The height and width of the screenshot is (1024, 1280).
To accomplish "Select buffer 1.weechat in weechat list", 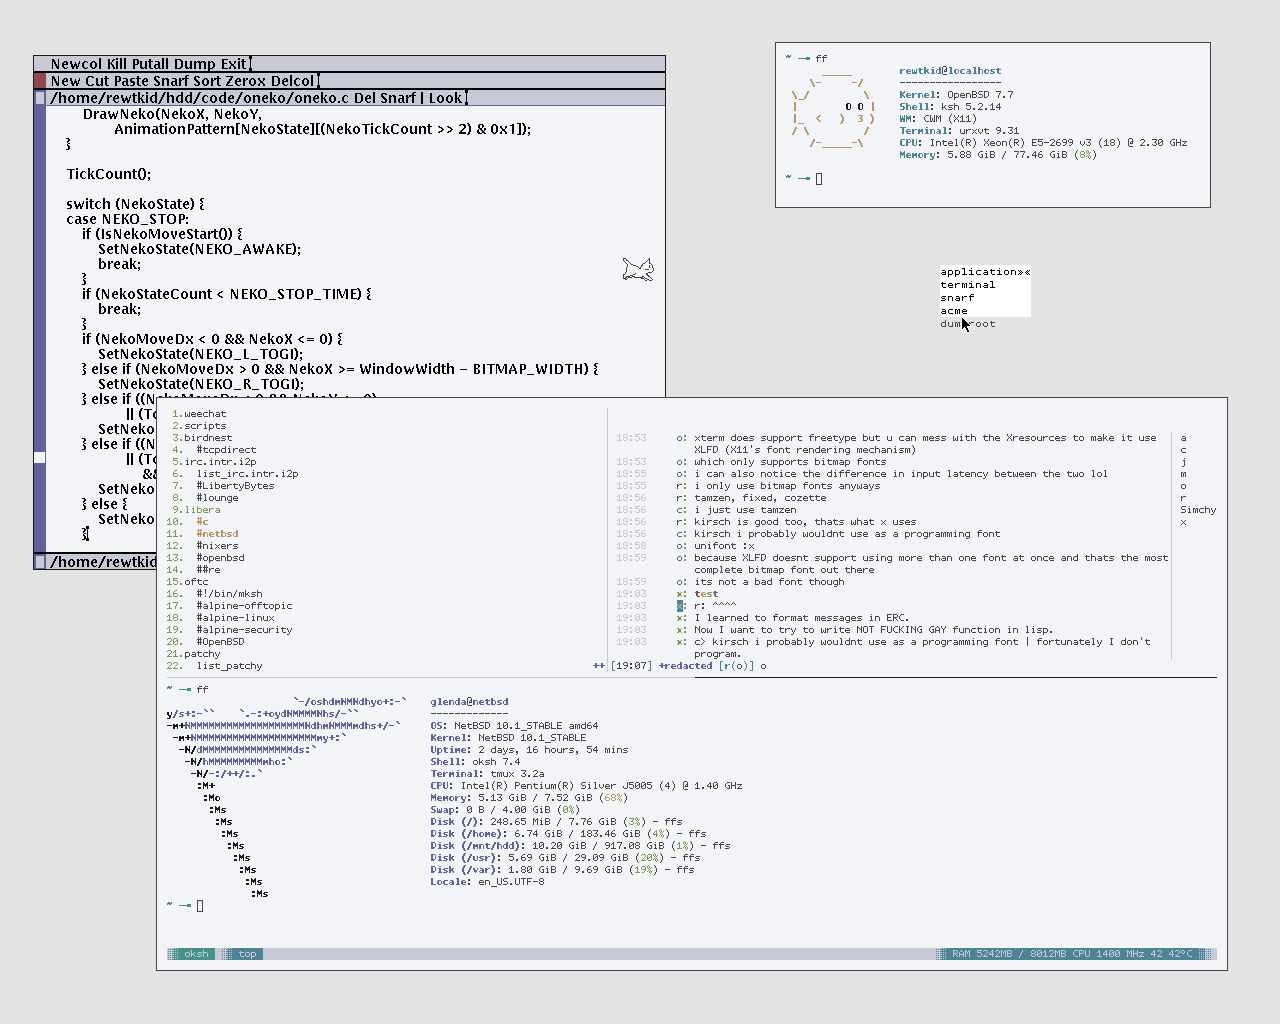I will pyautogui.click(x=199, y=414).
